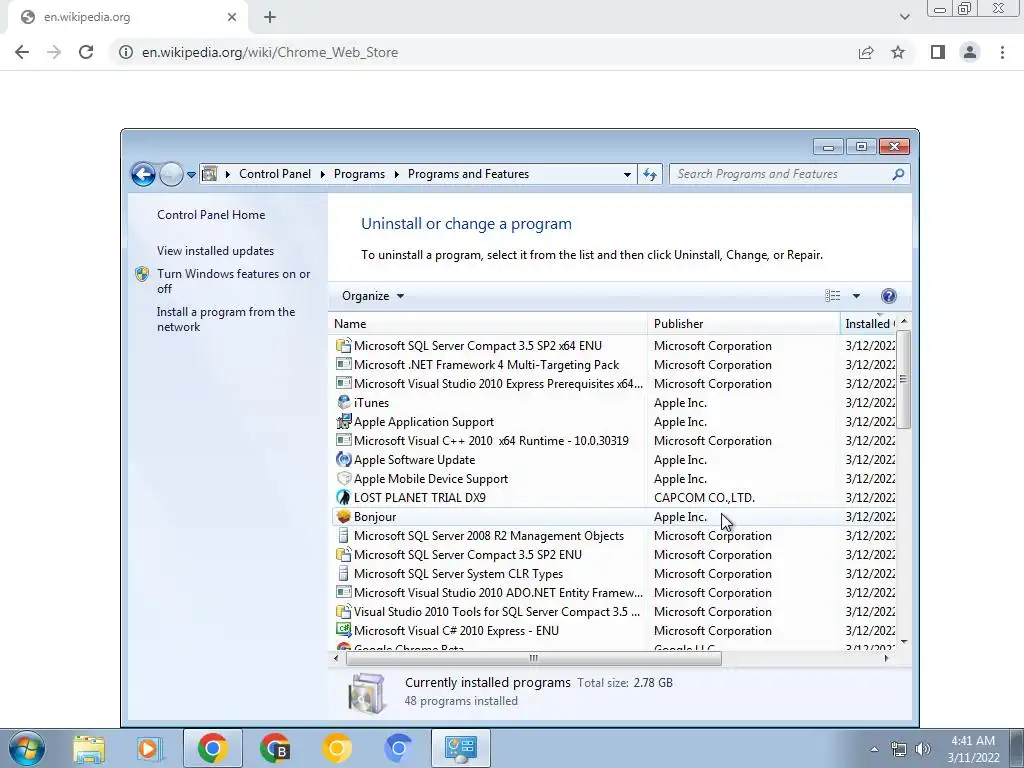
Task: Open Chromium blue taskbar icon
Action: (x=398, y=748)
